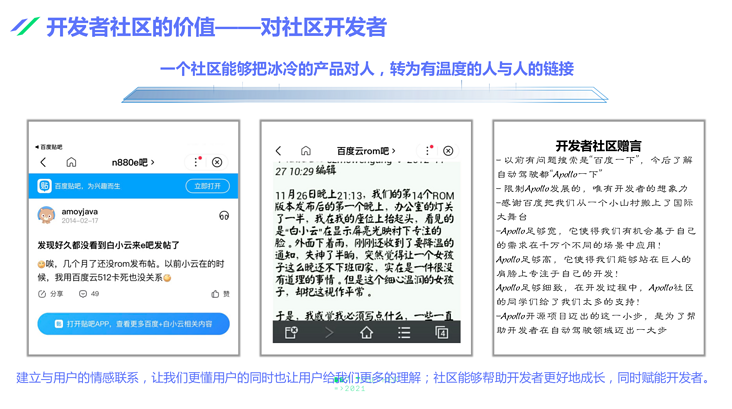Click the 立即打开 button in blue banner
732x409 pixels.
(208, 186)
